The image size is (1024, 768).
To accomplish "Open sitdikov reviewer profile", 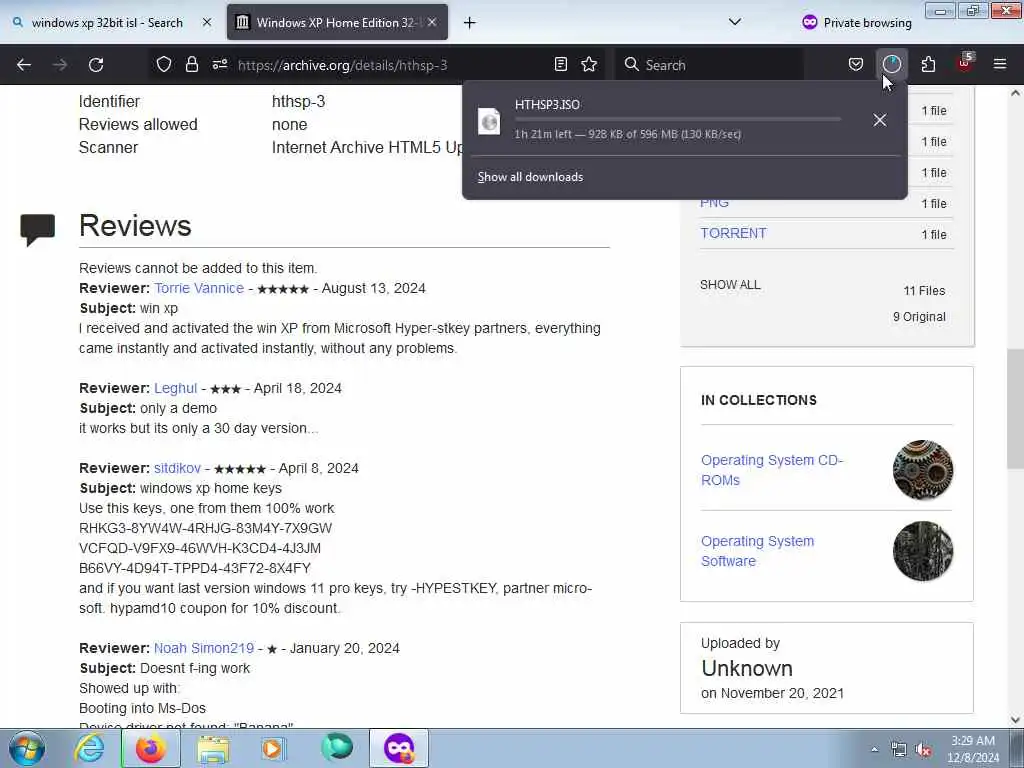I will (x=178, y=468).
